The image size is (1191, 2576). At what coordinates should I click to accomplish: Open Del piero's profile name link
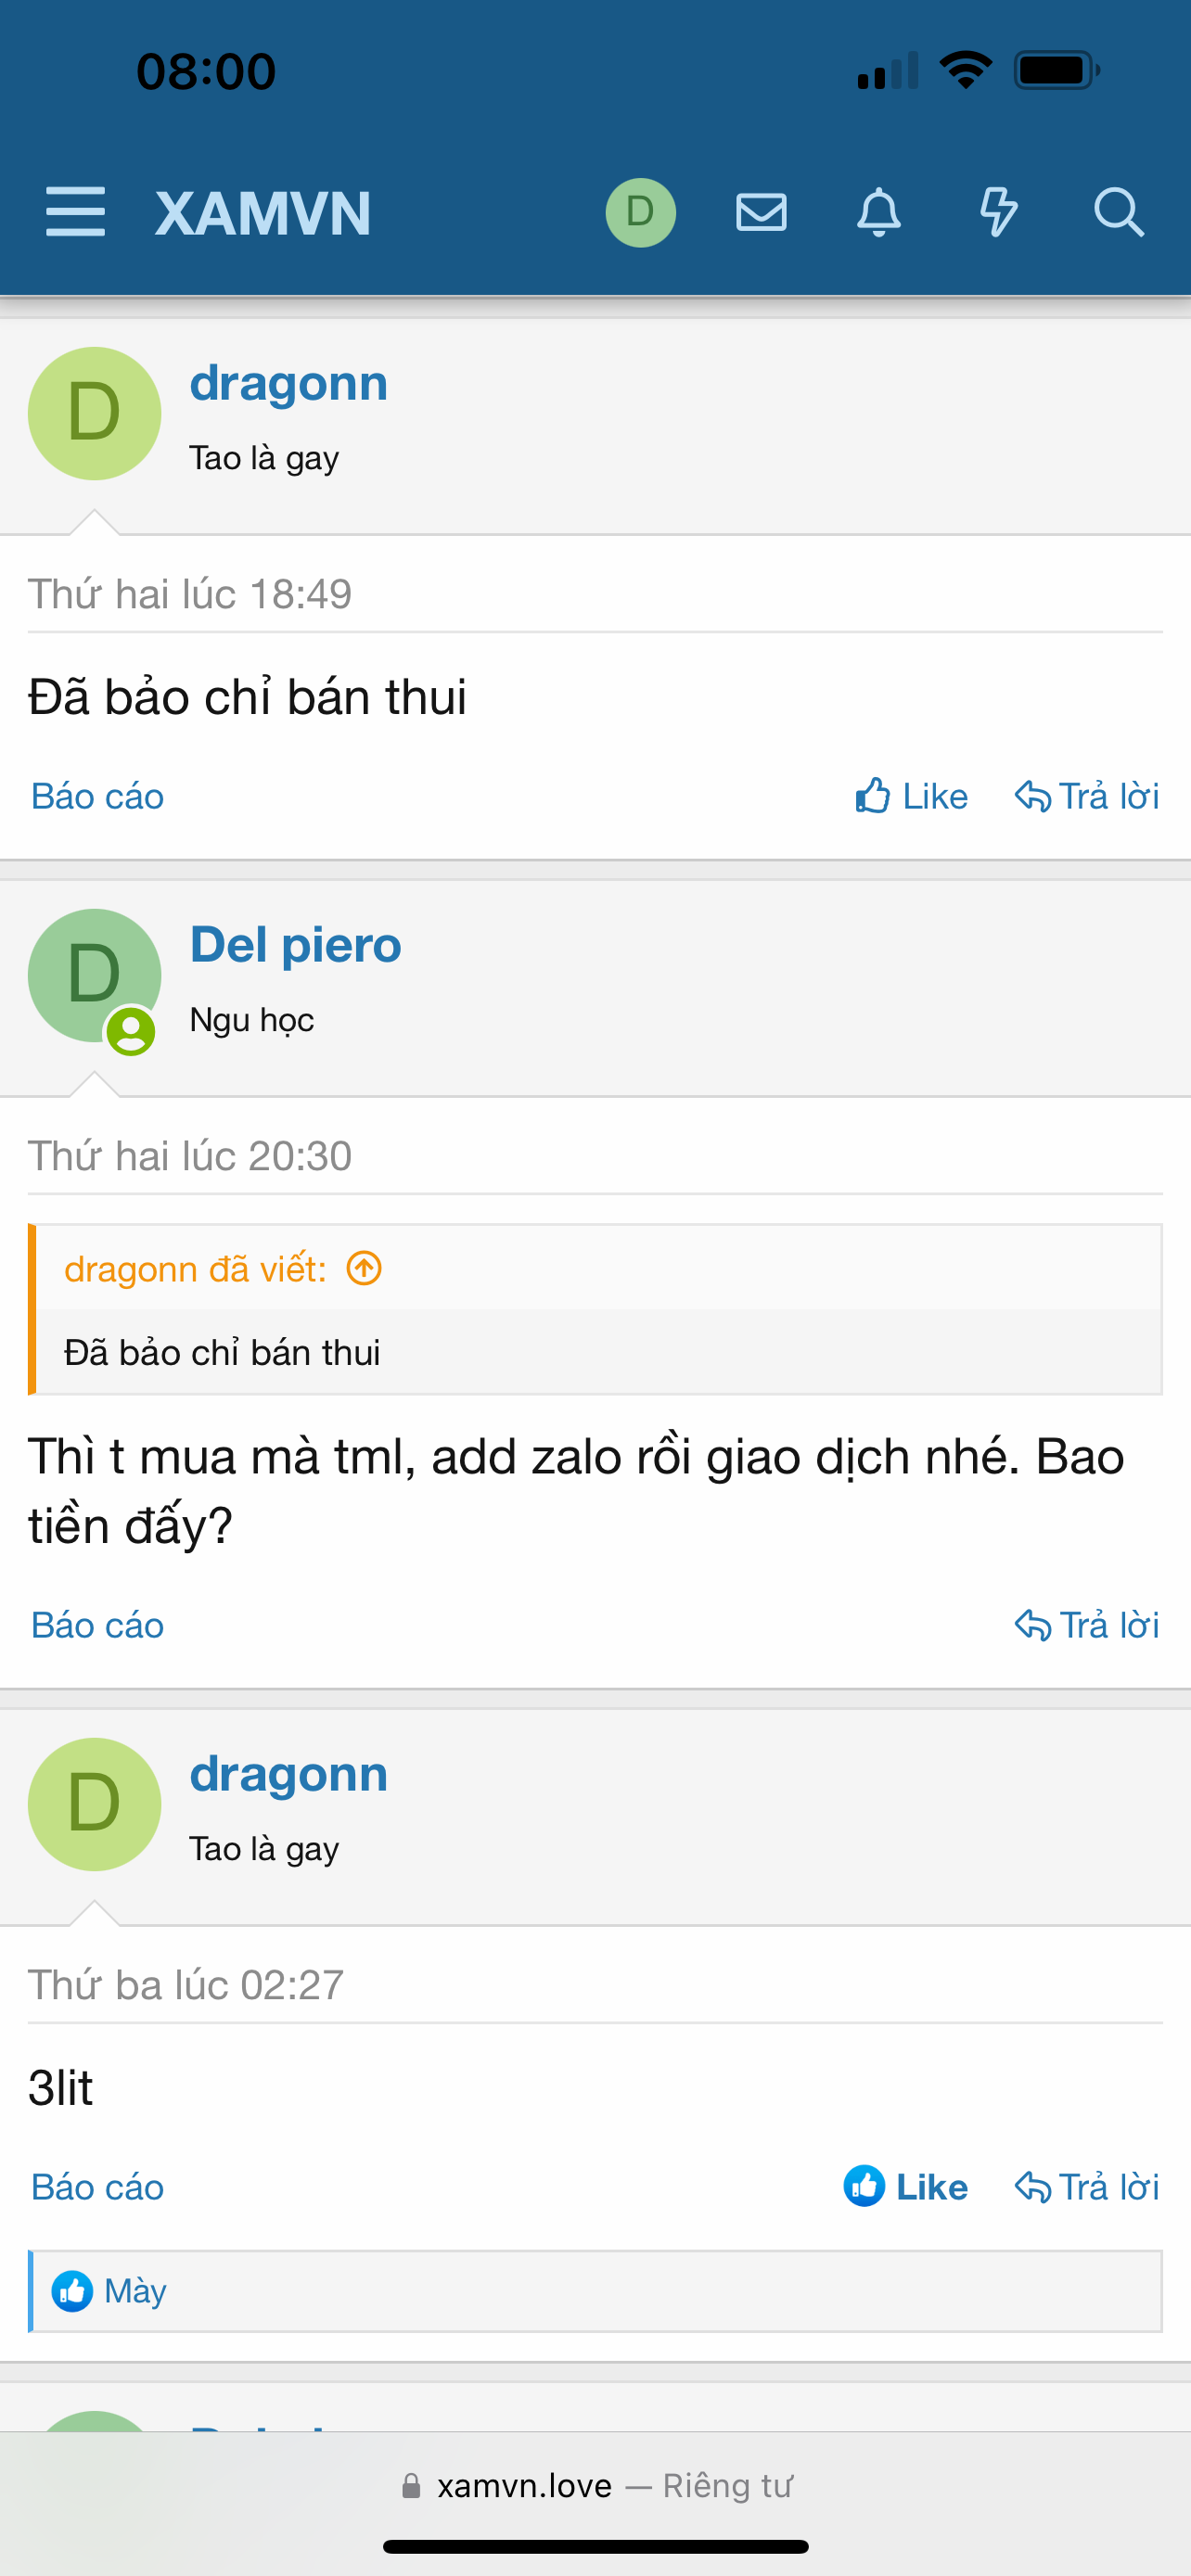pyautogui.click(x=295, y=945)
